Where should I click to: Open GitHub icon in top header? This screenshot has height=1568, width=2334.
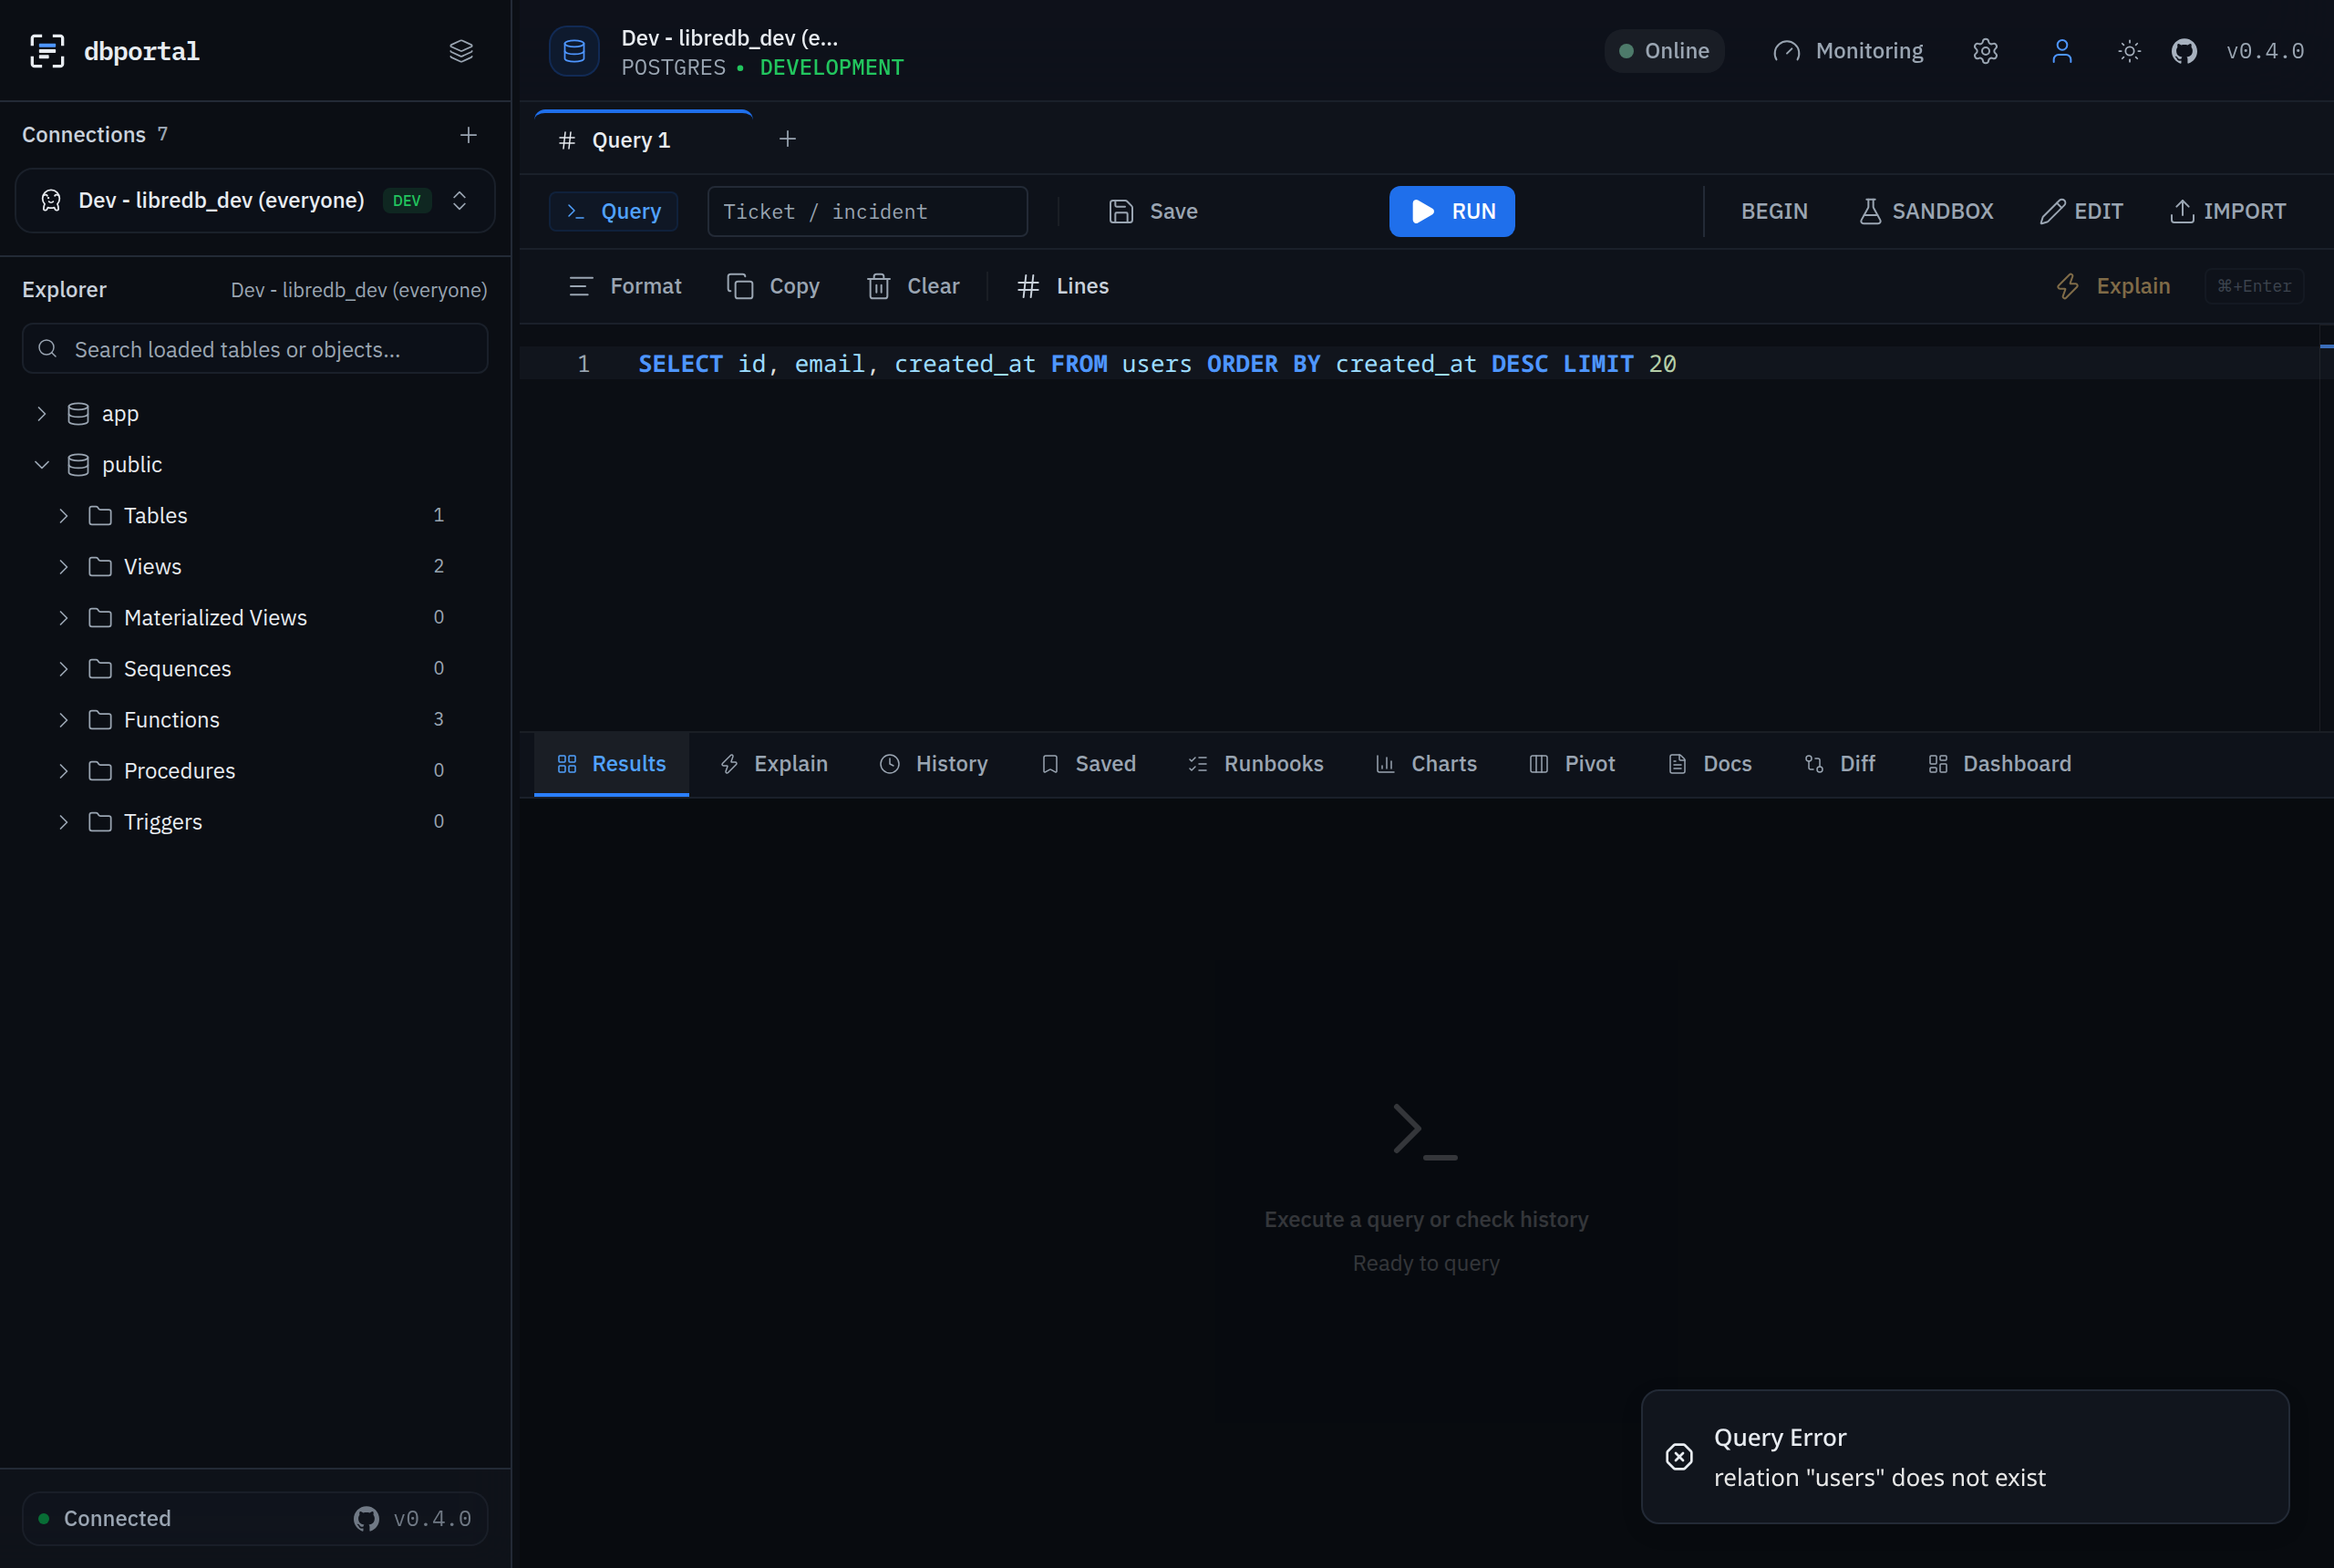pos(2184,51)
